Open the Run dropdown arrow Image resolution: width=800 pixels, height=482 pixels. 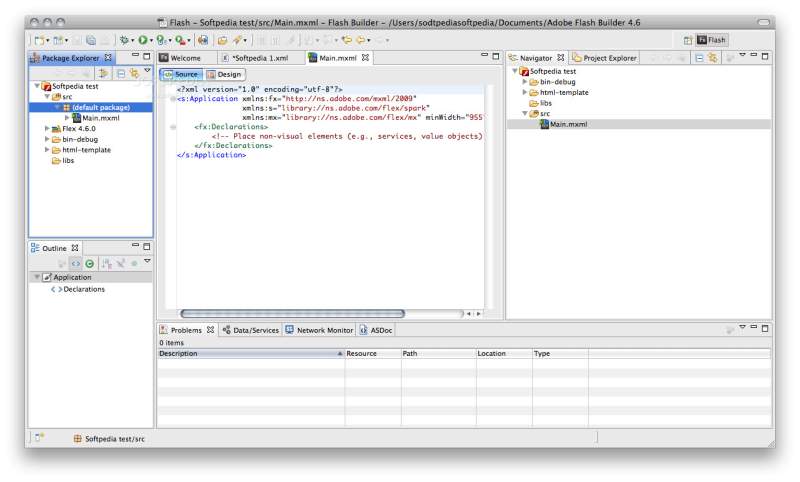[151, 40]
